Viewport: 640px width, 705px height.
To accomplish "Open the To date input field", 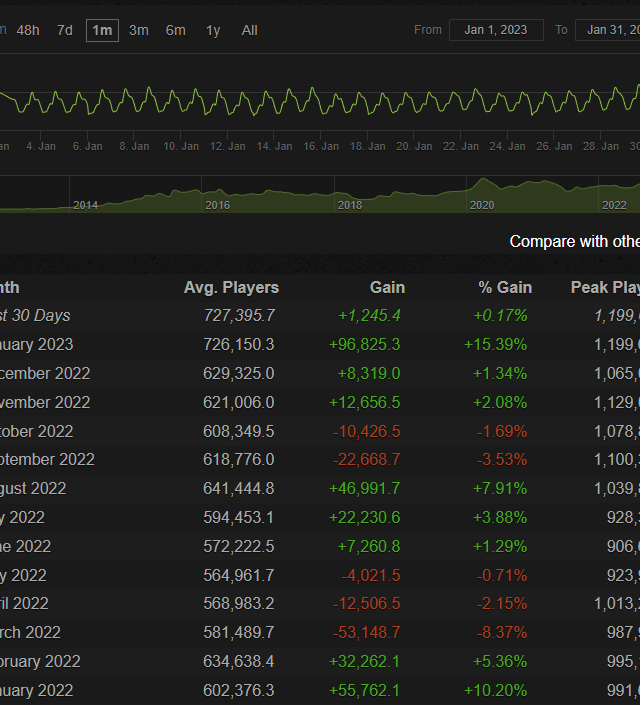I will [x=608, y=30].
